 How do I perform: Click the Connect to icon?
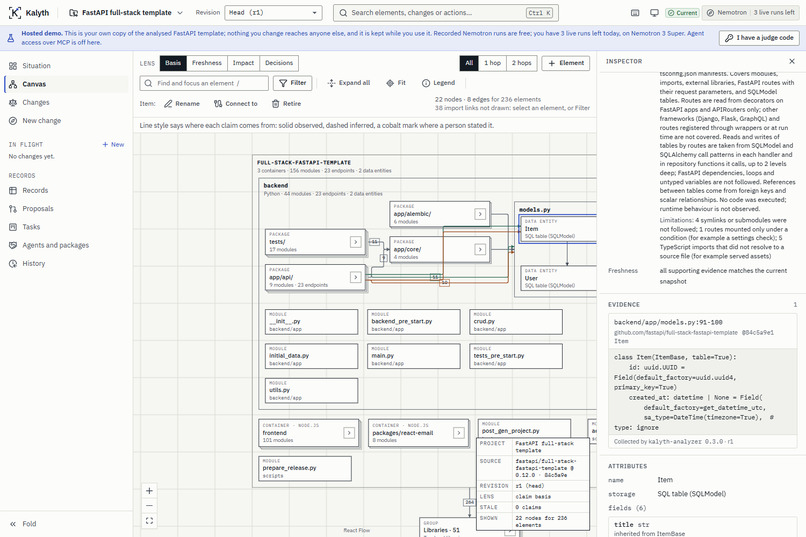218,104
